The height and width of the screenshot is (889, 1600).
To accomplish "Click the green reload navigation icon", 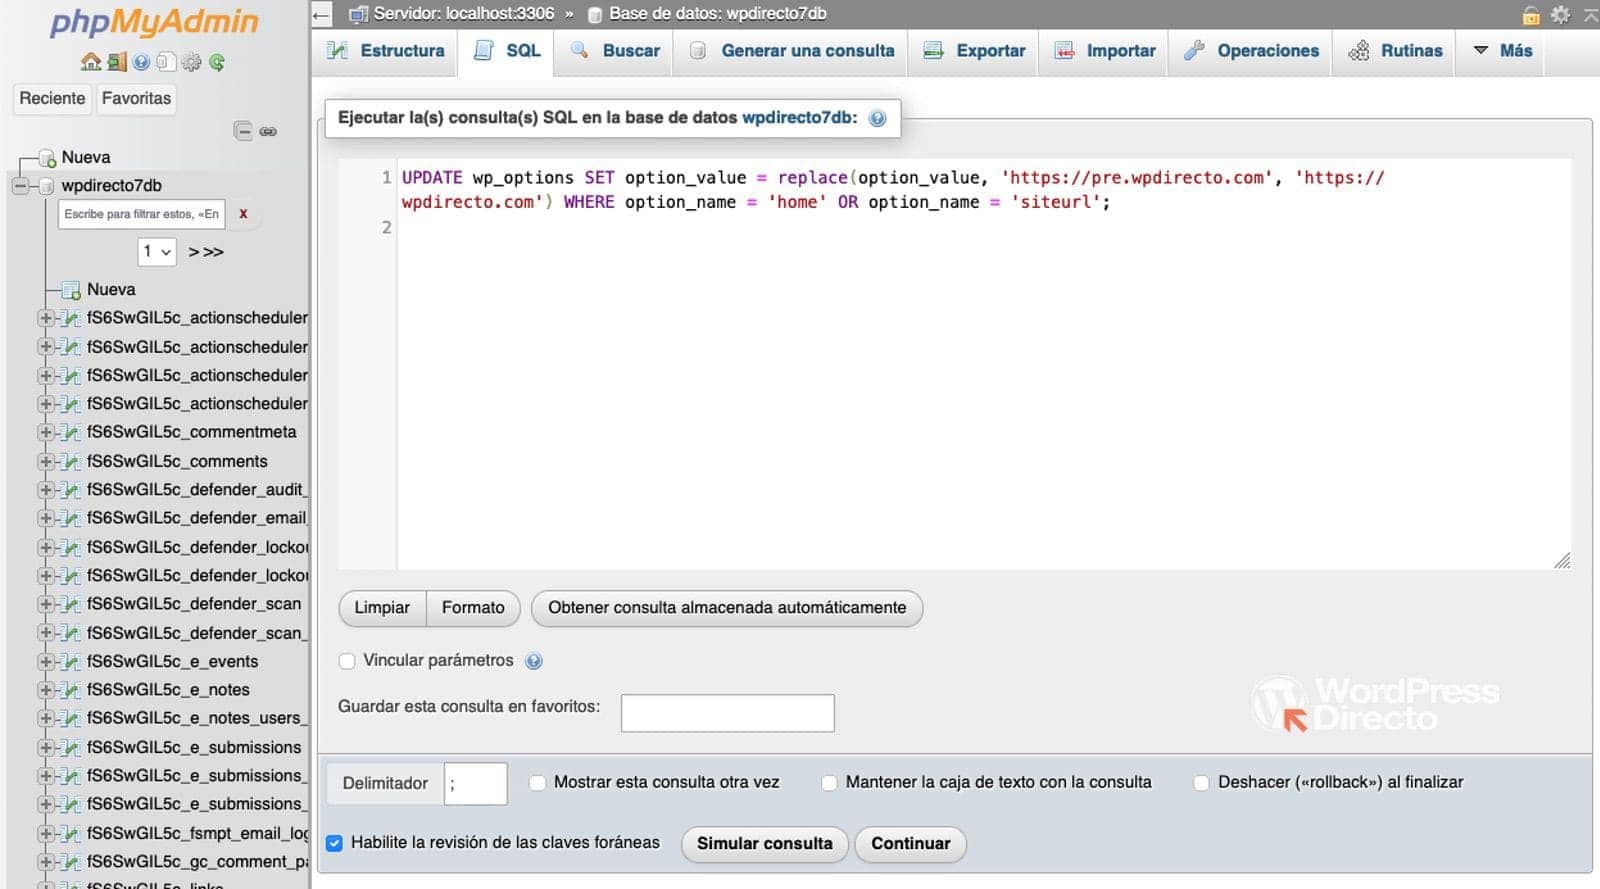I will point(217,62).
